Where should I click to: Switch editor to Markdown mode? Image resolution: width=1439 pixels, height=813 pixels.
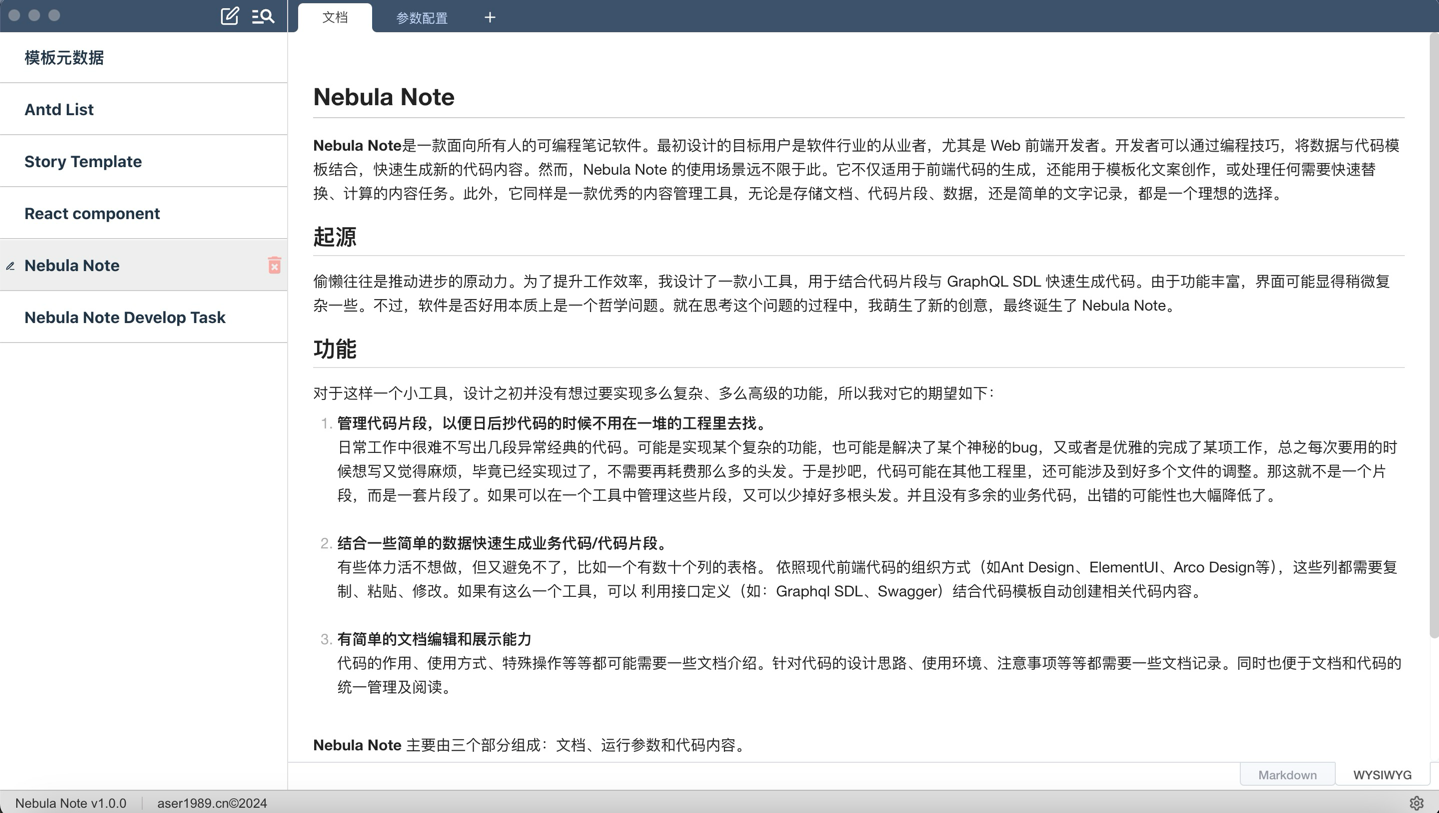coord(1287,775)
